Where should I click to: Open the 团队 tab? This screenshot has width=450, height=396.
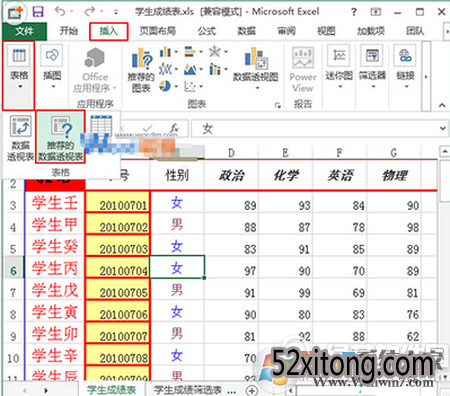pos(415,31)
